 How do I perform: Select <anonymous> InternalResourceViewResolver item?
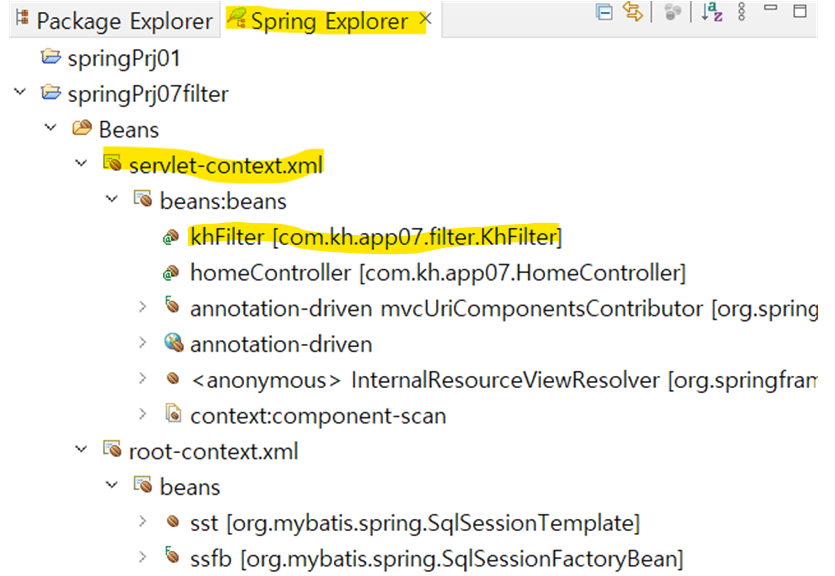[x=503, y=380]
